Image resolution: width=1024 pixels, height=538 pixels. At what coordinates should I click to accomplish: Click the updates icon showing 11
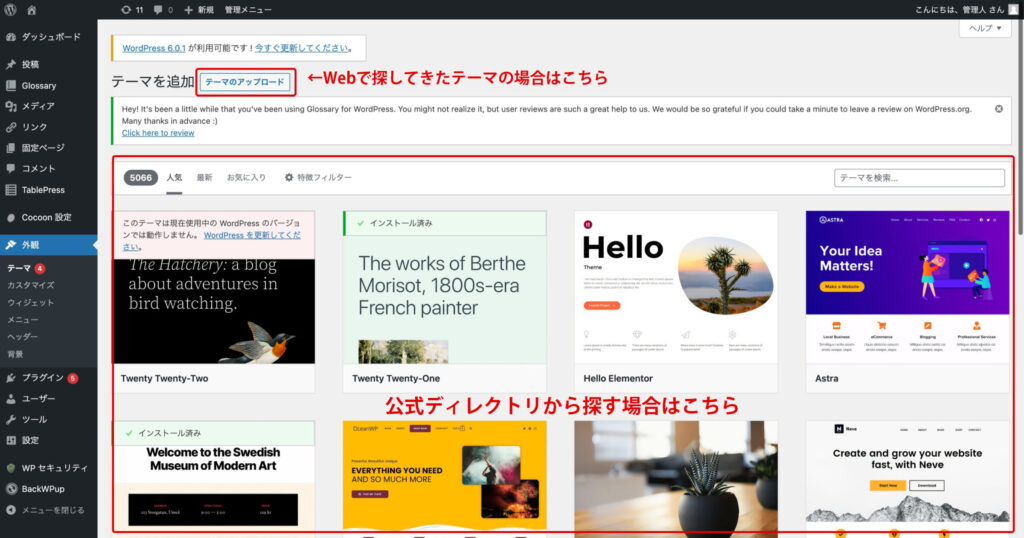131,9
